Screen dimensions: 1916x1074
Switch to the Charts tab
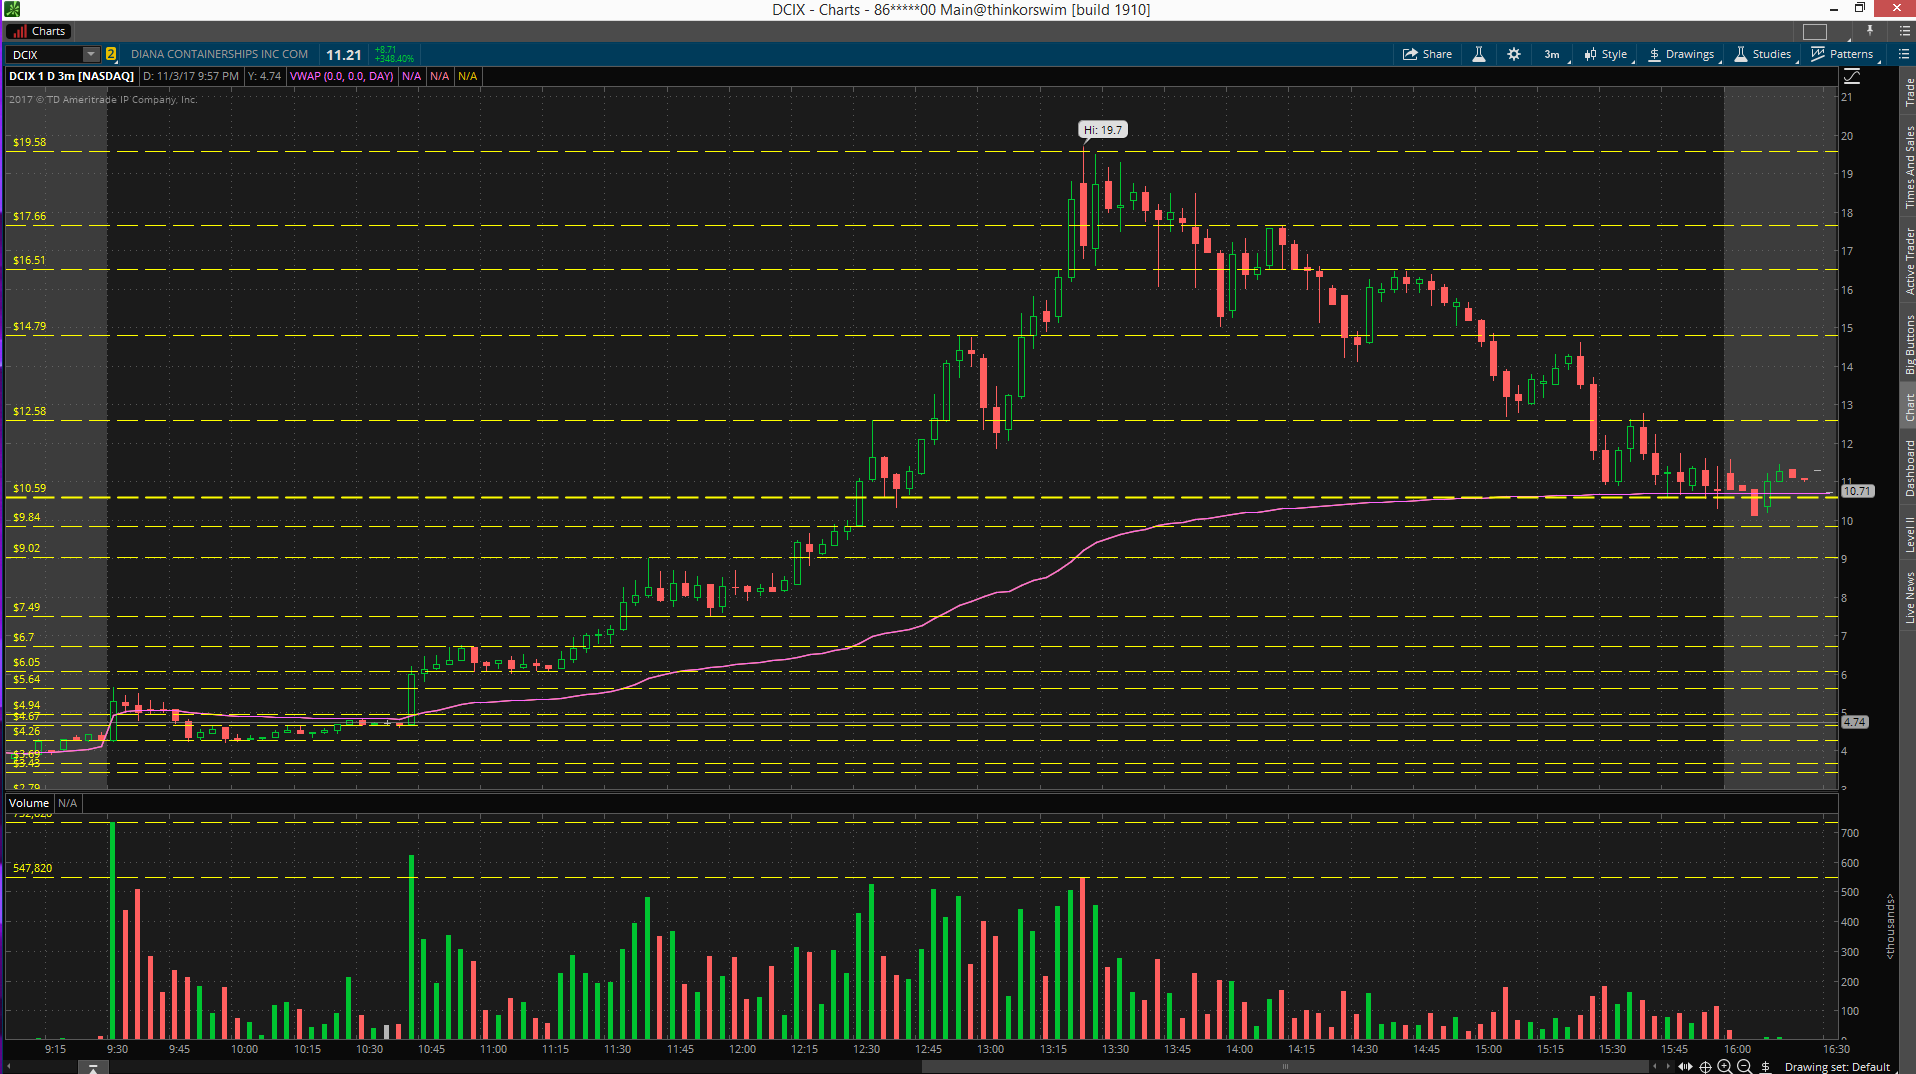pyautogui.click(x=39, y=31)
